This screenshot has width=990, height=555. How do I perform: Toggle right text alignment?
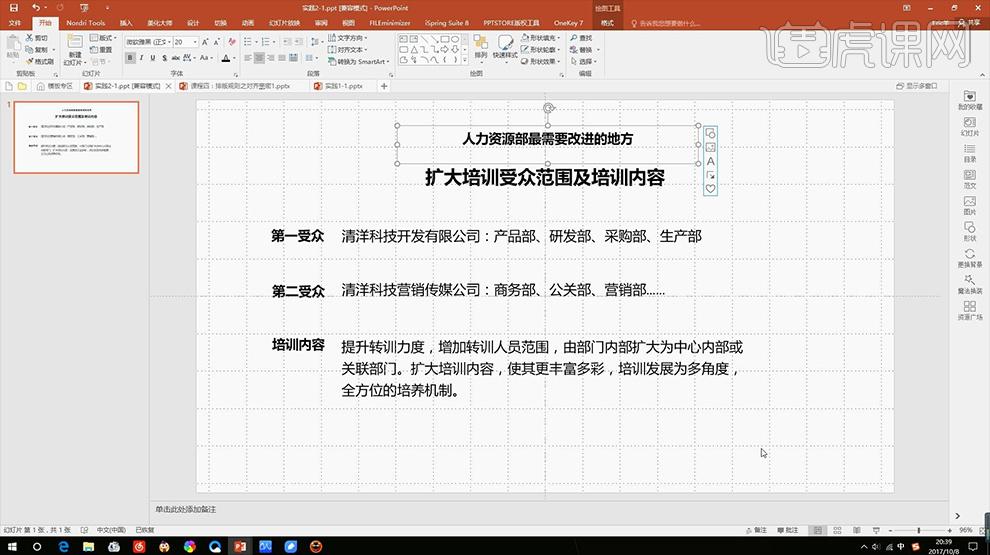[x=270, y=58]
